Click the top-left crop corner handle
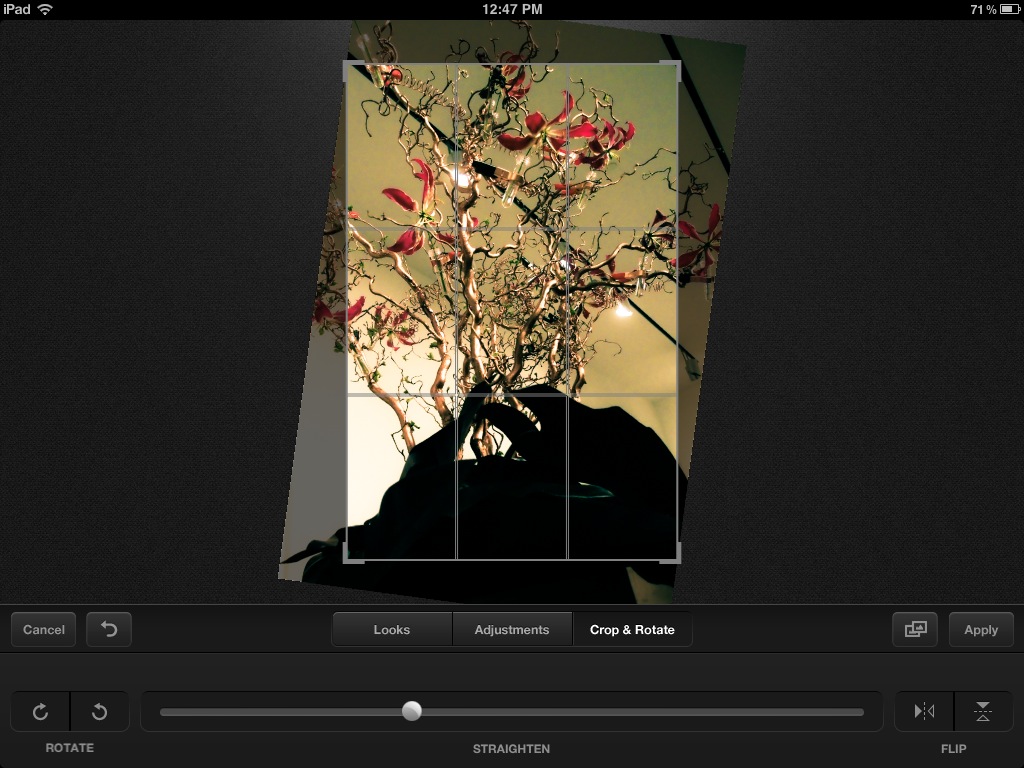 [x=348, y=66]
